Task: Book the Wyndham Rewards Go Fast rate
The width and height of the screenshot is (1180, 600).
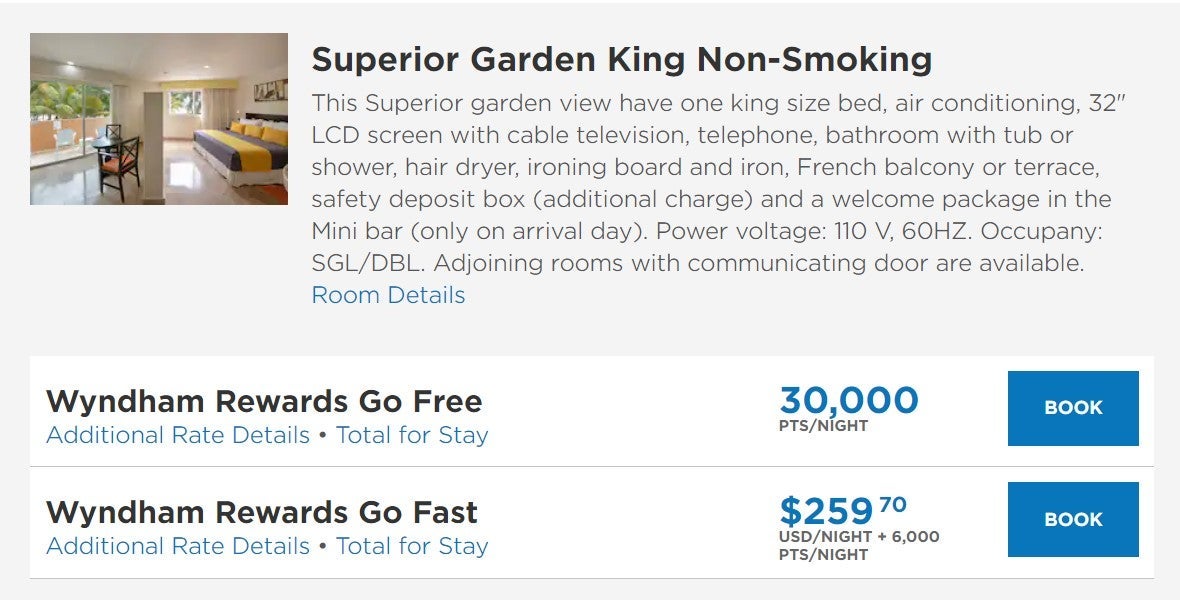Action: pyautogui.click(x=1073, y=519)
